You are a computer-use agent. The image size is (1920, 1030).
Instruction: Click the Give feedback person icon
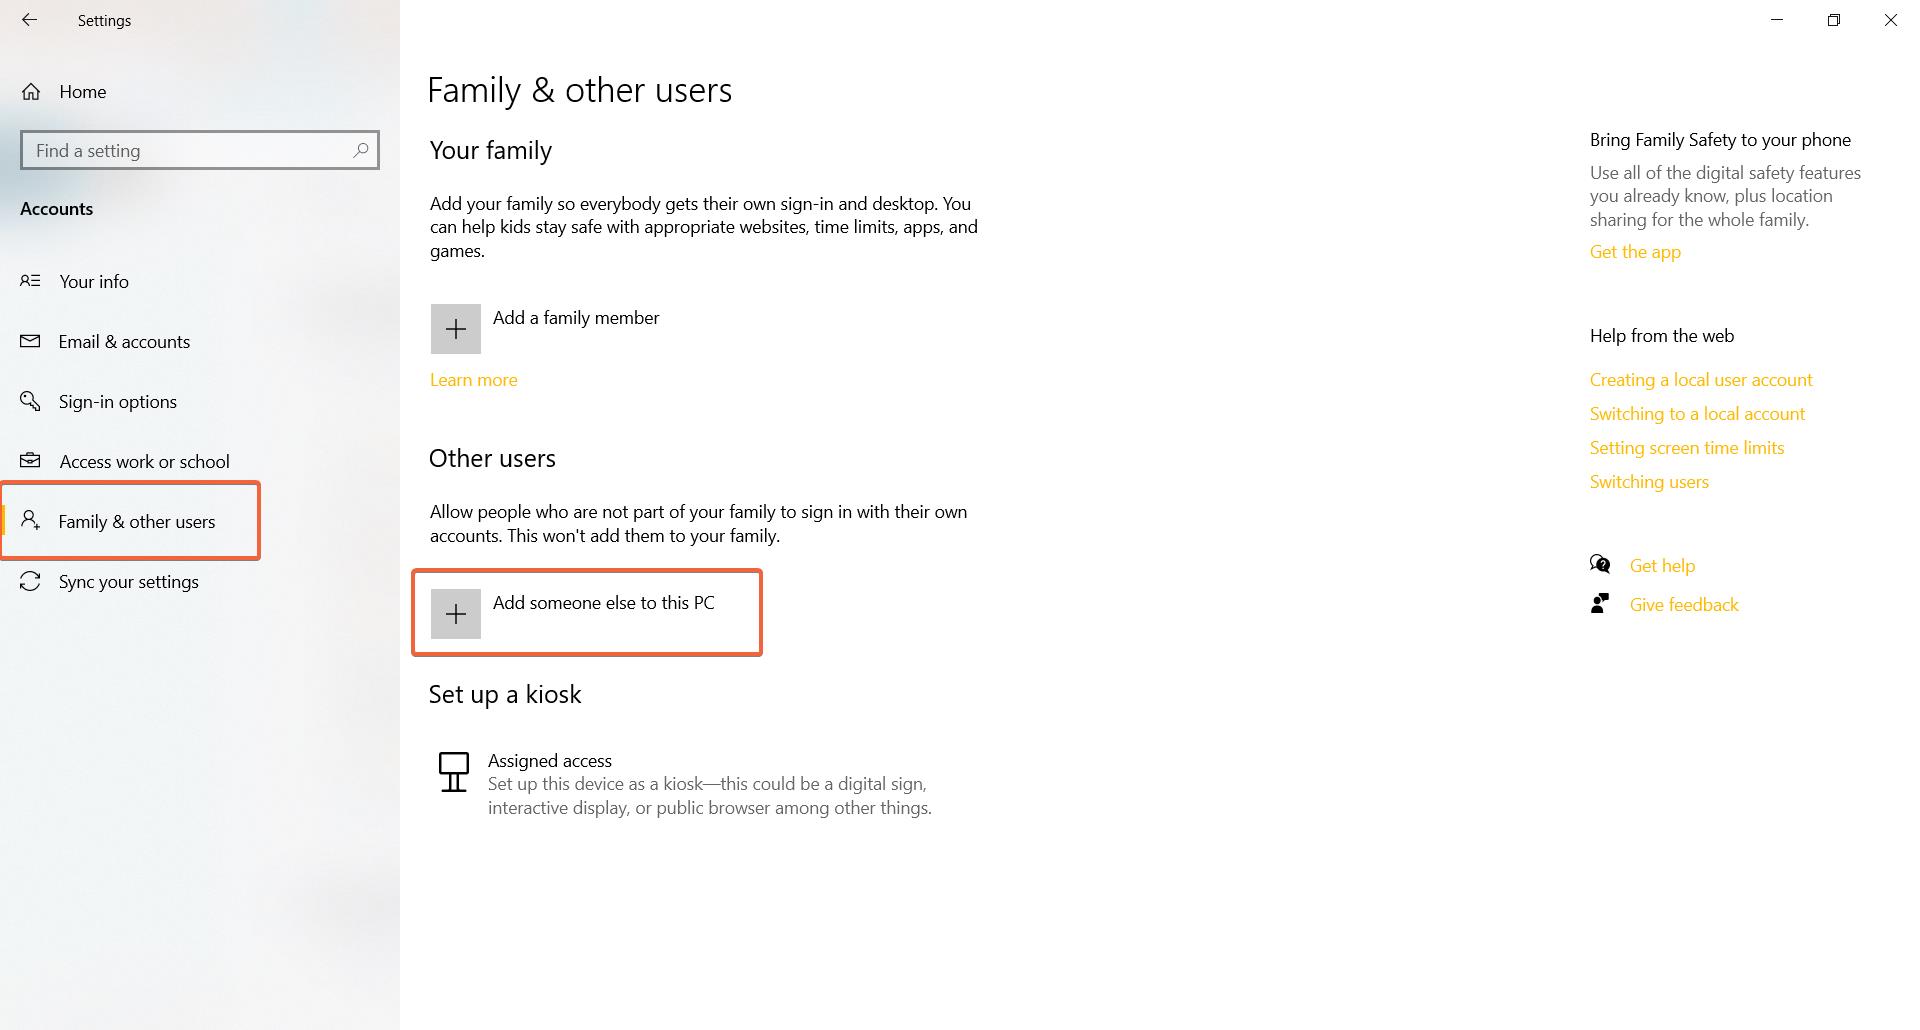[1601, 603]
